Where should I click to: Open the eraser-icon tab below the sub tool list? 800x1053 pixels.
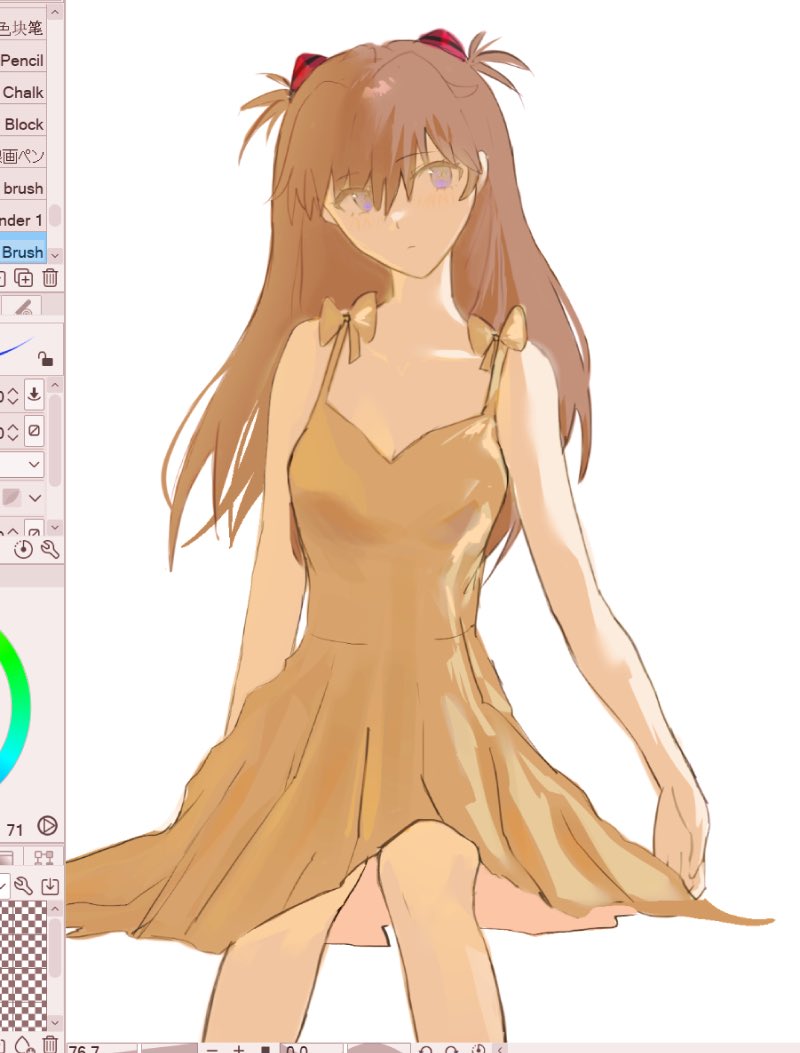point(23,307)
